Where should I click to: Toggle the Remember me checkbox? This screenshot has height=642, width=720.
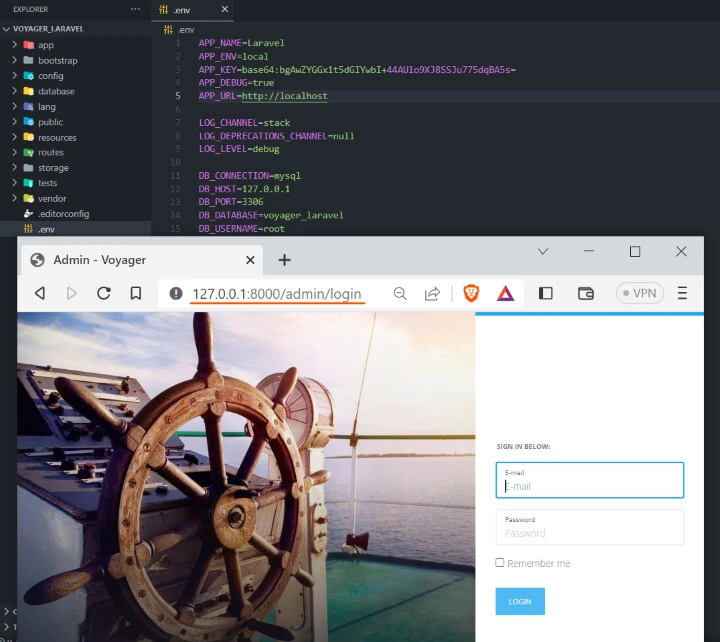(x=500, y=563)
